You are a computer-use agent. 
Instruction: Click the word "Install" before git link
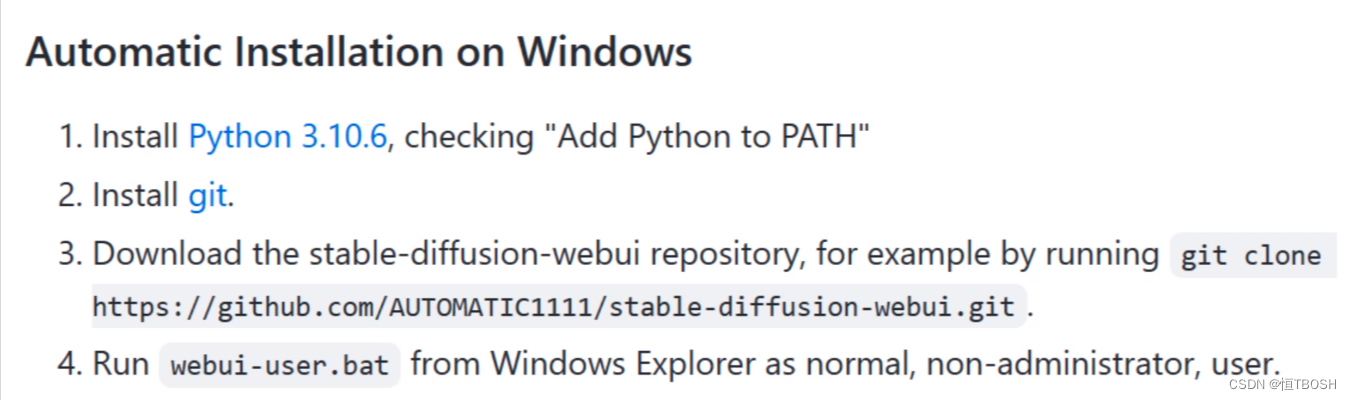click(135, 195)
